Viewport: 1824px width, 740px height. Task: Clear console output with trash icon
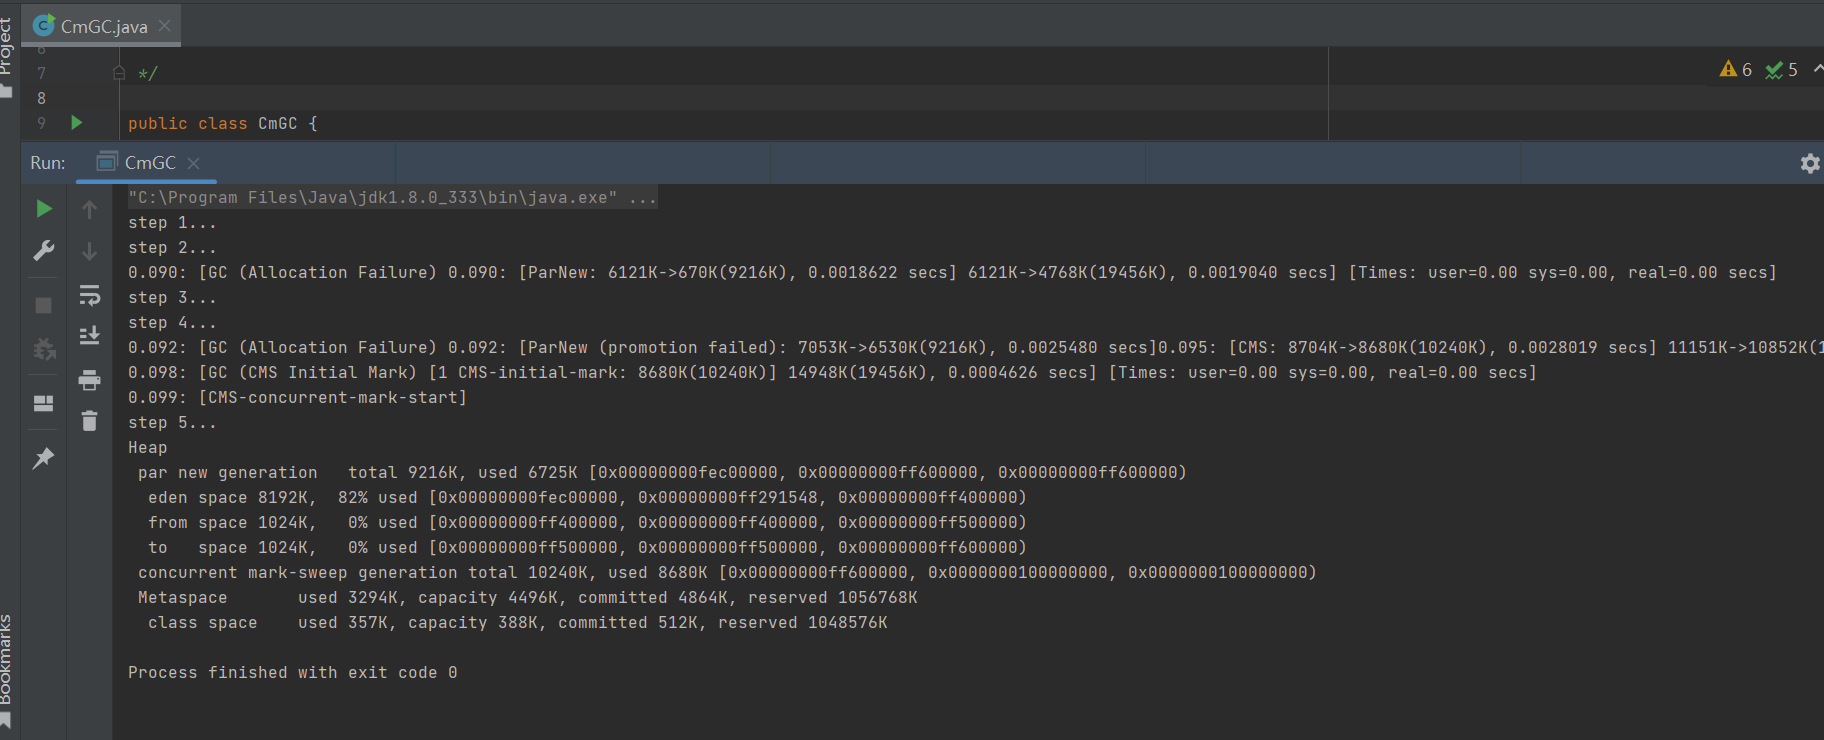[x=89, y=421]
